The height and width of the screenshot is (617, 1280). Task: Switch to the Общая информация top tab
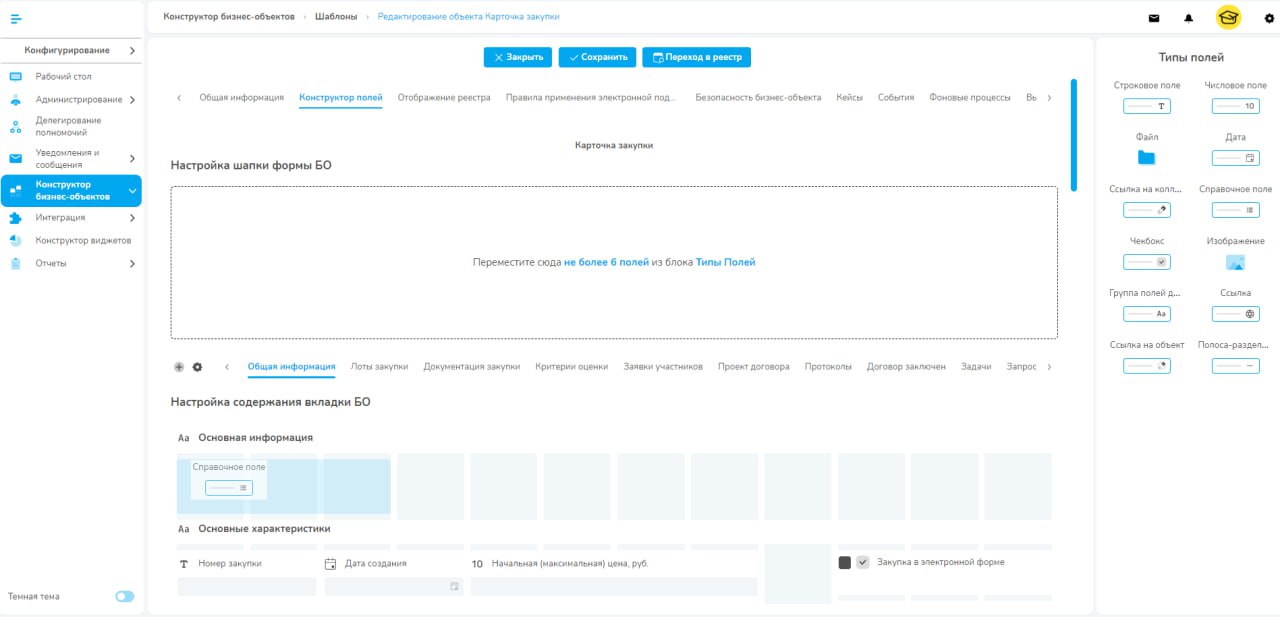click(x=241, y=97)
